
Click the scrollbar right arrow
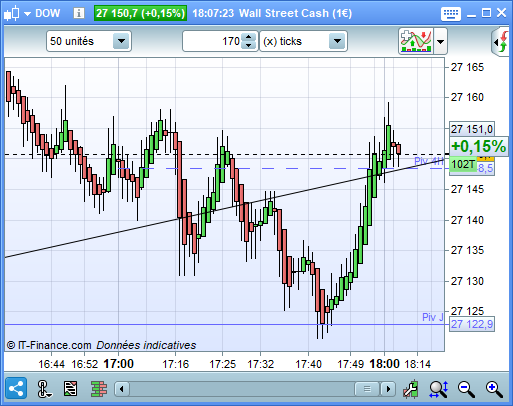pos(388,389)
